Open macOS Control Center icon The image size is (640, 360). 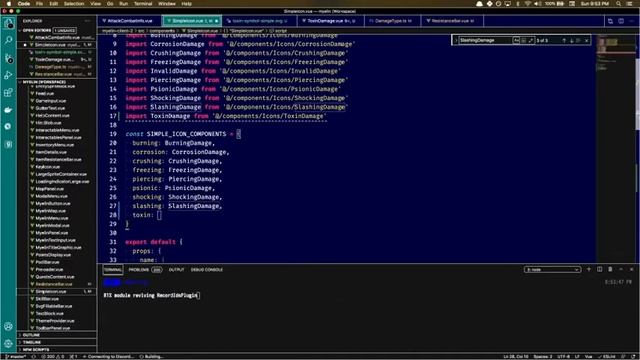(630, 4)
